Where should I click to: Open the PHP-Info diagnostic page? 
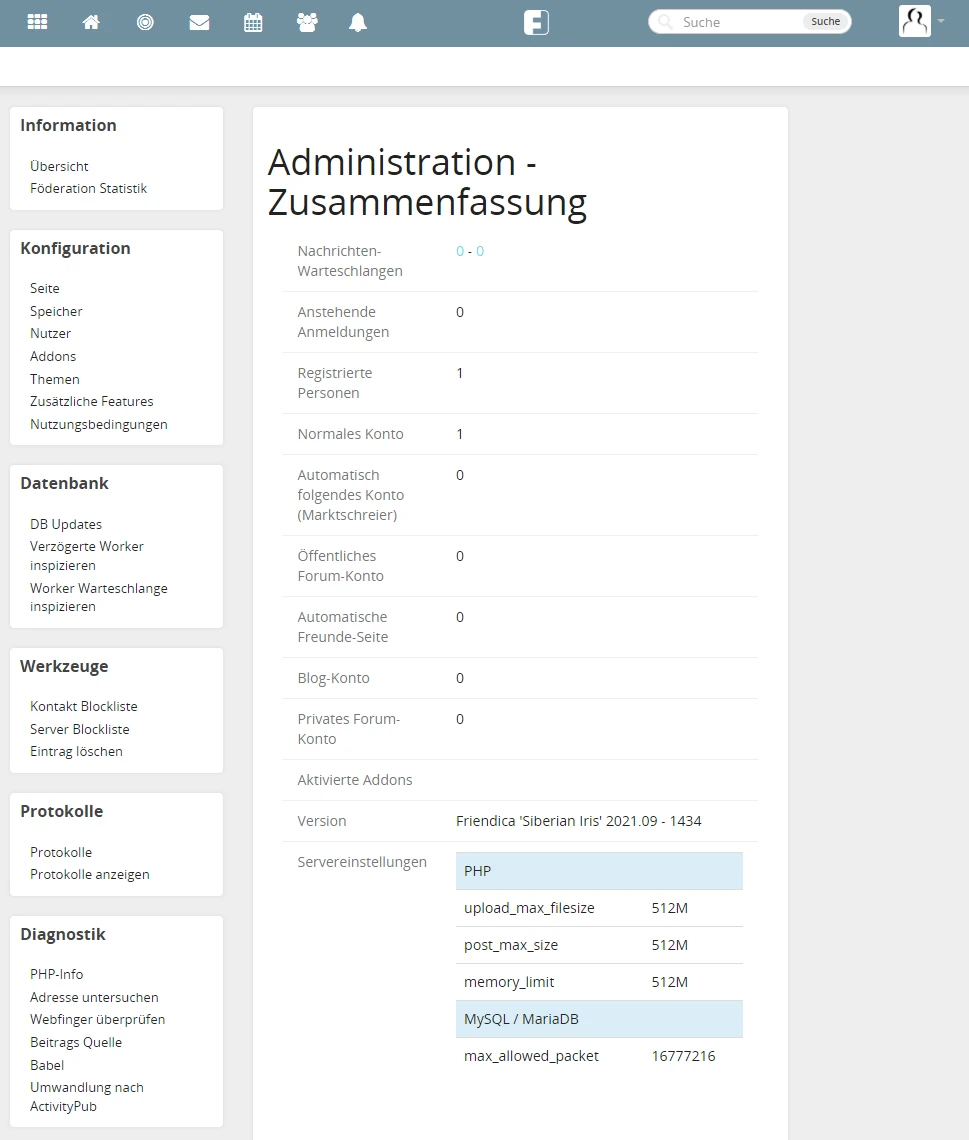click(57, 974)
